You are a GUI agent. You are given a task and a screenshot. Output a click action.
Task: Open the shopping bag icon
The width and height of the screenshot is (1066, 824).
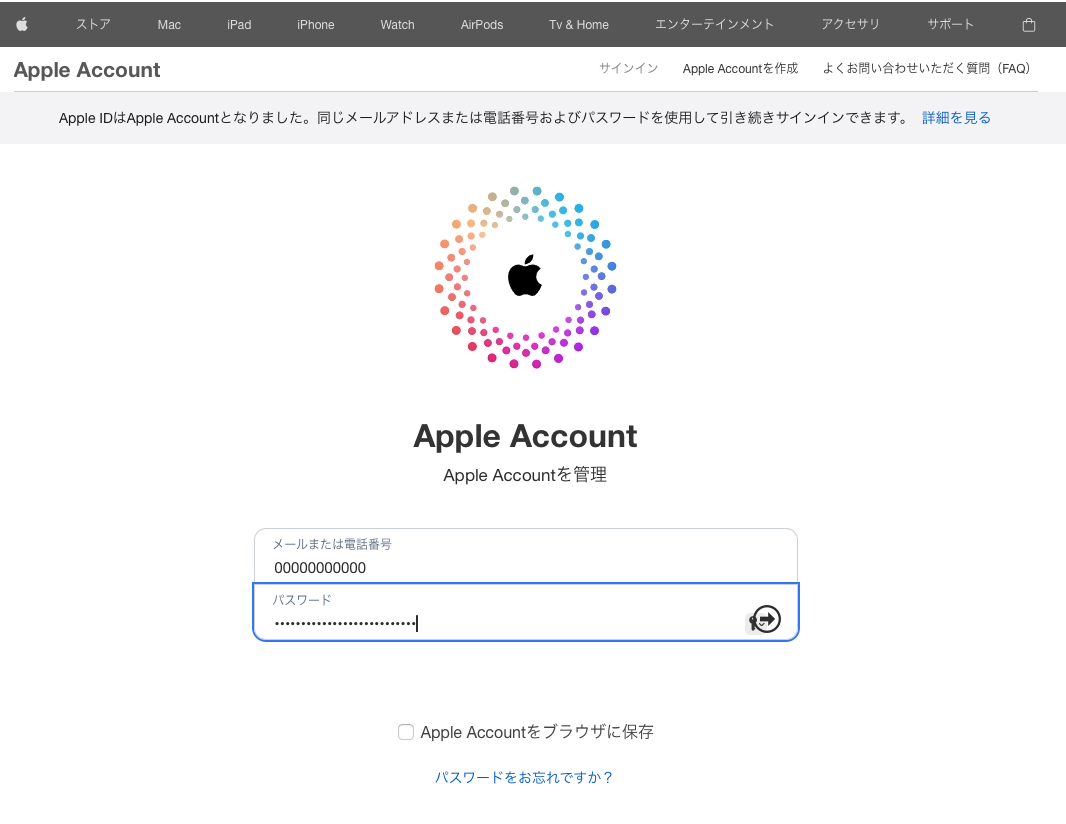point(1029,24)
